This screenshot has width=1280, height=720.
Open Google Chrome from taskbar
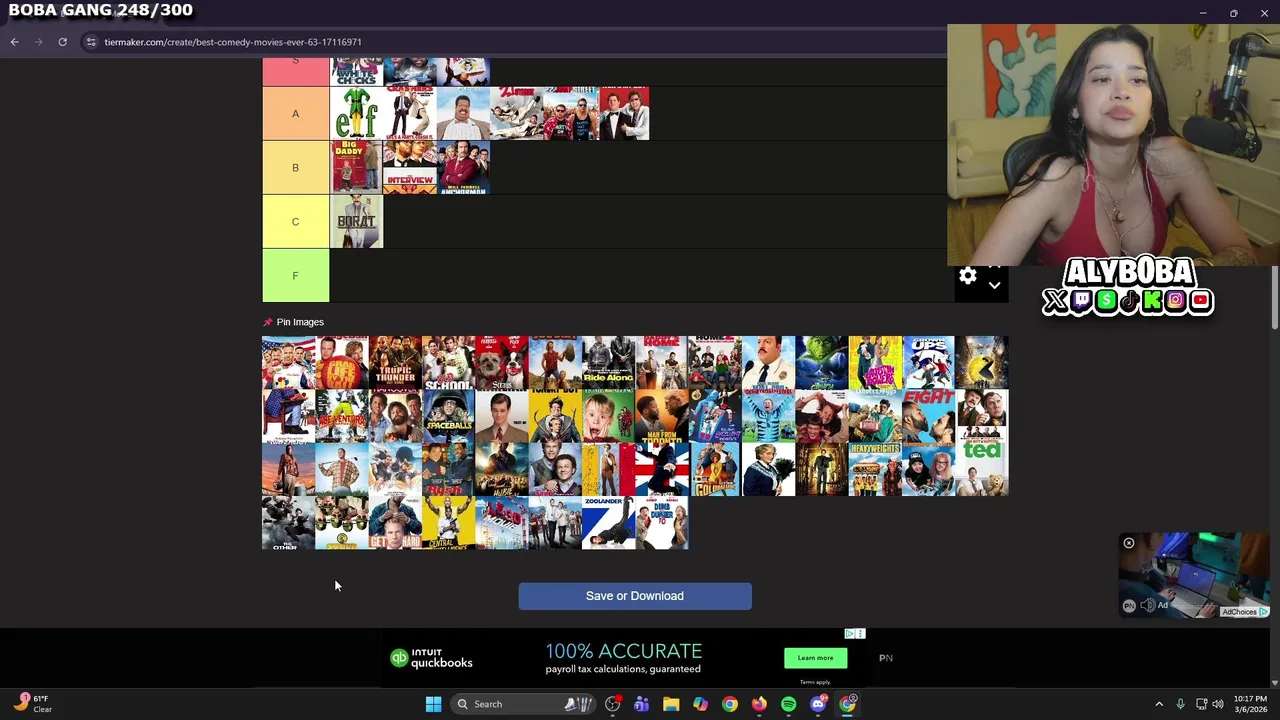730,704
